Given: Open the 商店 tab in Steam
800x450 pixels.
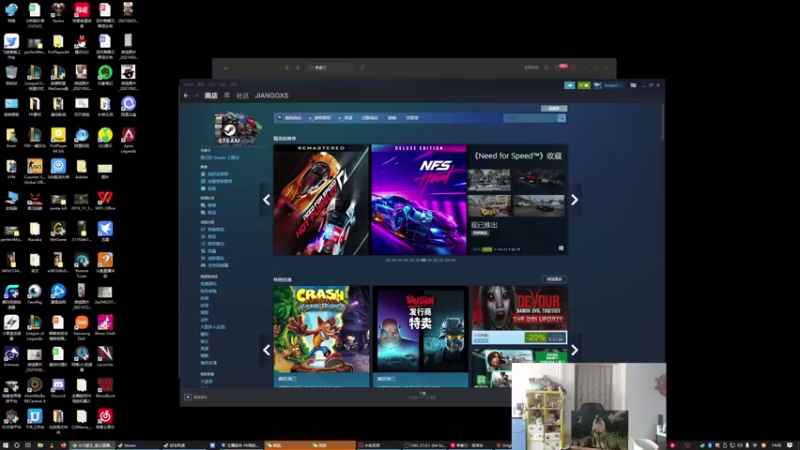Looking at the screenshot, I should (211, 95).
